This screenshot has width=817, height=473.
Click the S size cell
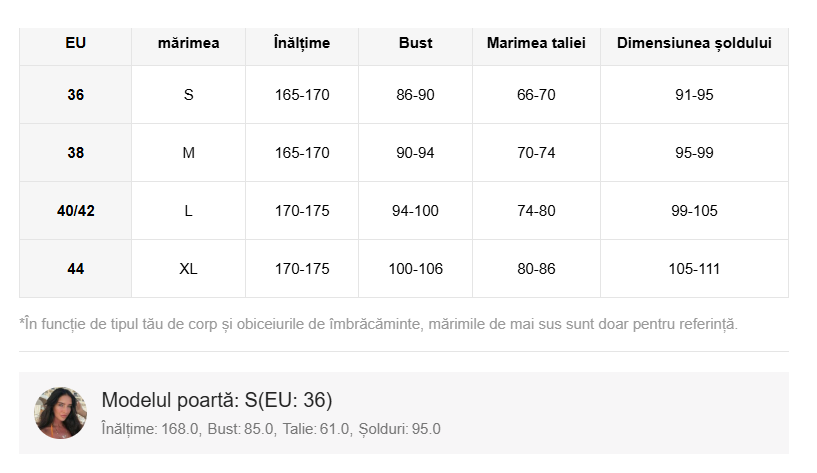(188, 96)
